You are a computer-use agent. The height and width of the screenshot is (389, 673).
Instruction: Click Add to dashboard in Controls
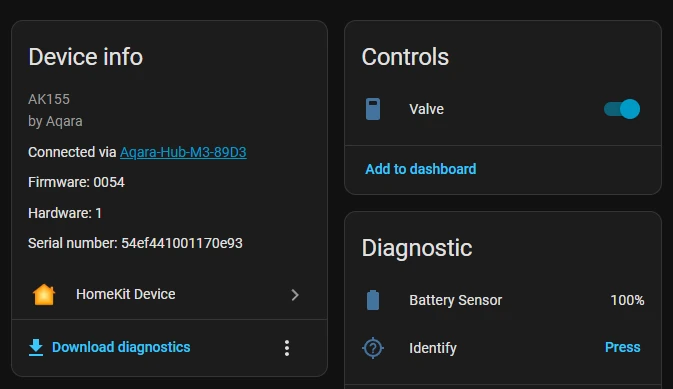pyautogui.click(x=421, y=169)
